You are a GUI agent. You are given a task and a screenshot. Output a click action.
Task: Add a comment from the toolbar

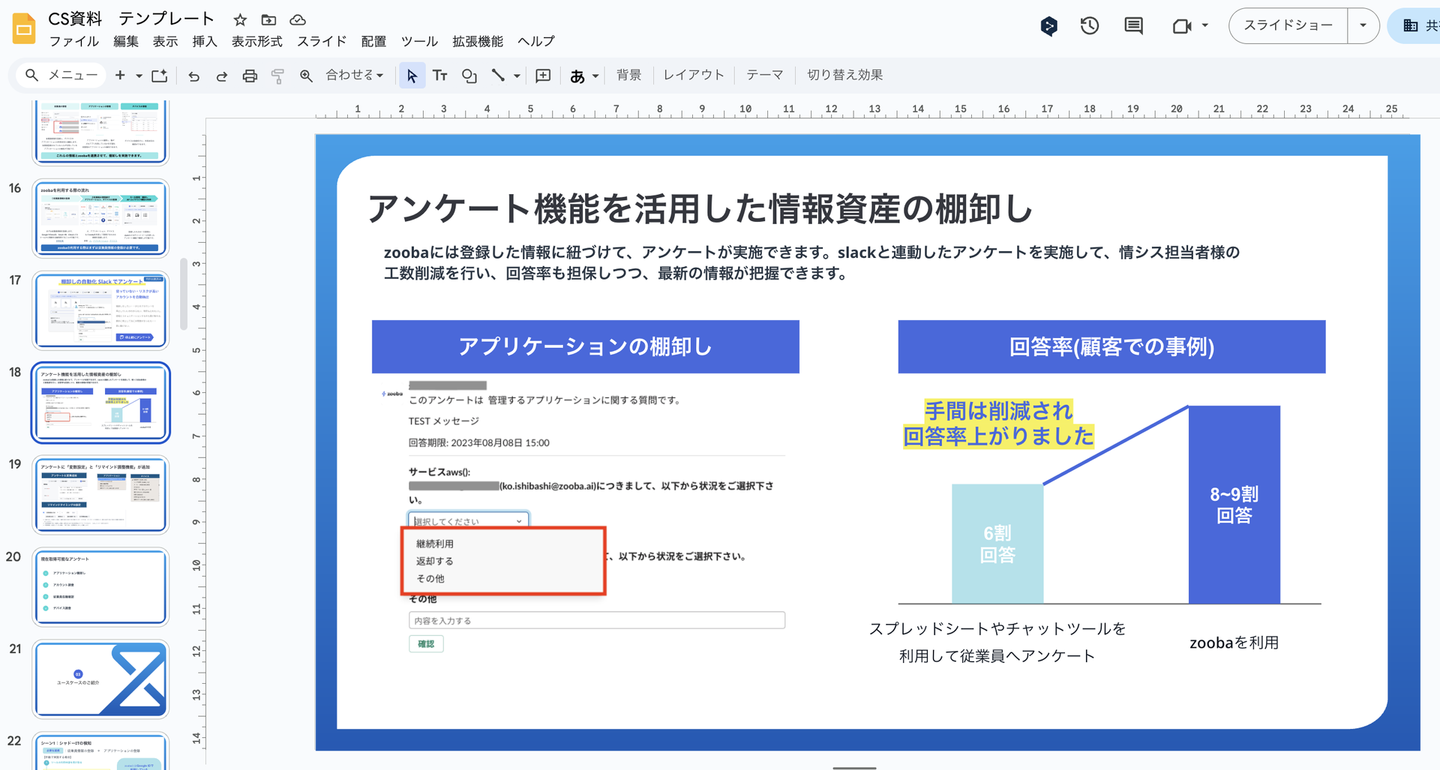543,75
